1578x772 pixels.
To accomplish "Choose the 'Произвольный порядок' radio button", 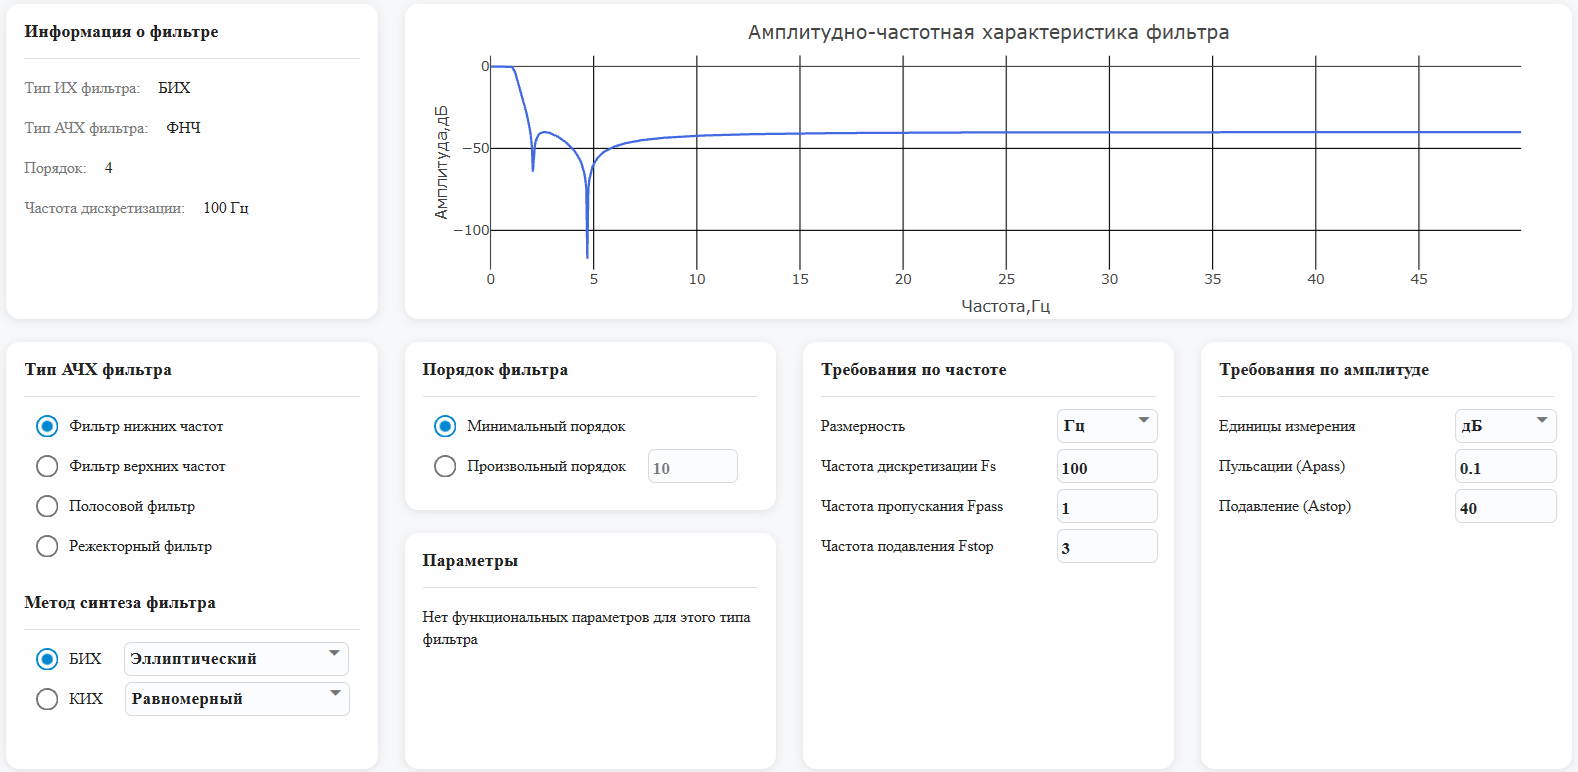I will click(x=445, y=466).
